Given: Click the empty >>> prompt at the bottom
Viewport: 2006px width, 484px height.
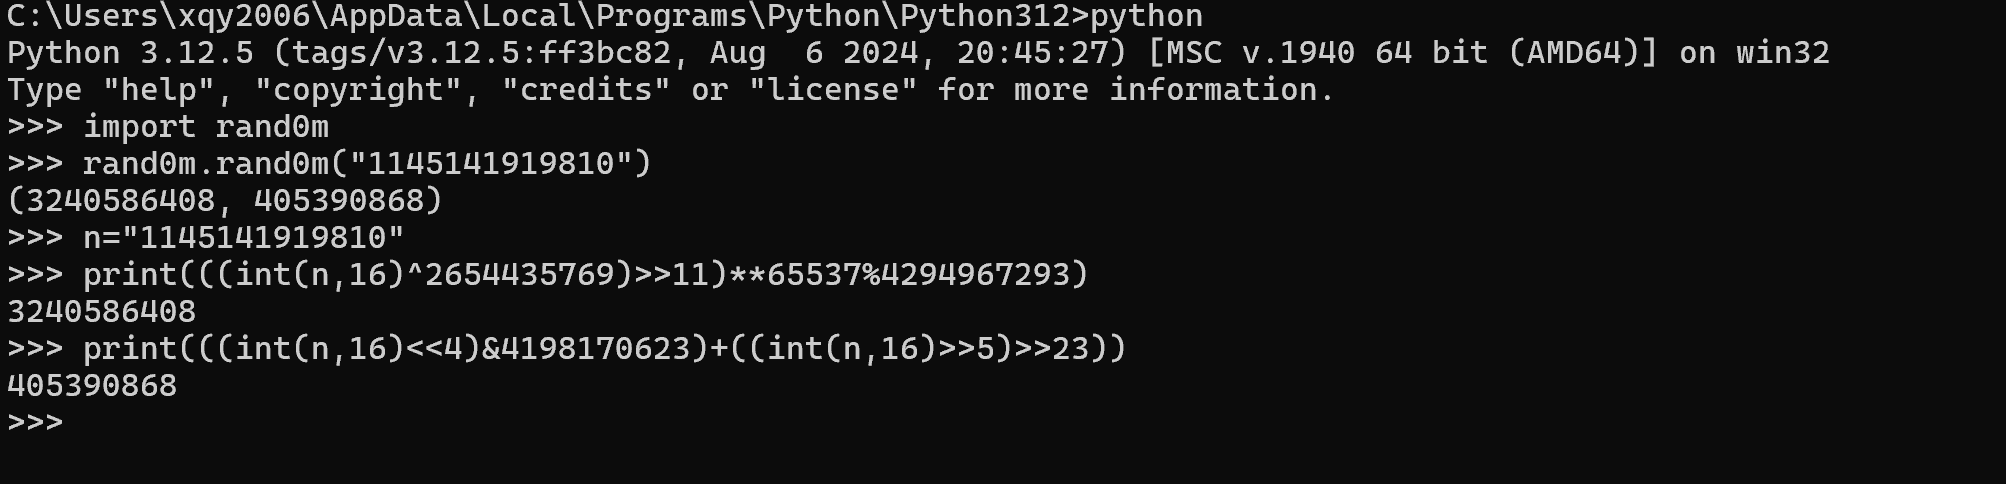Looking at the screenshot, I should 35,422.
